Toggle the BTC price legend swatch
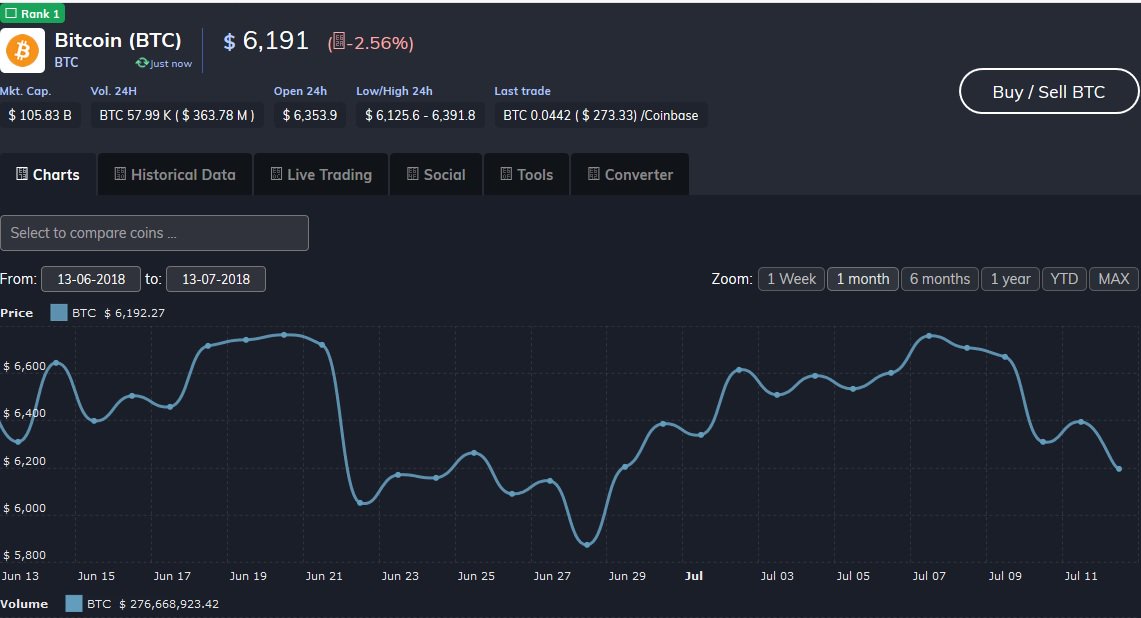This screenshot has width=1141, height=618. (x=59, y=313)
